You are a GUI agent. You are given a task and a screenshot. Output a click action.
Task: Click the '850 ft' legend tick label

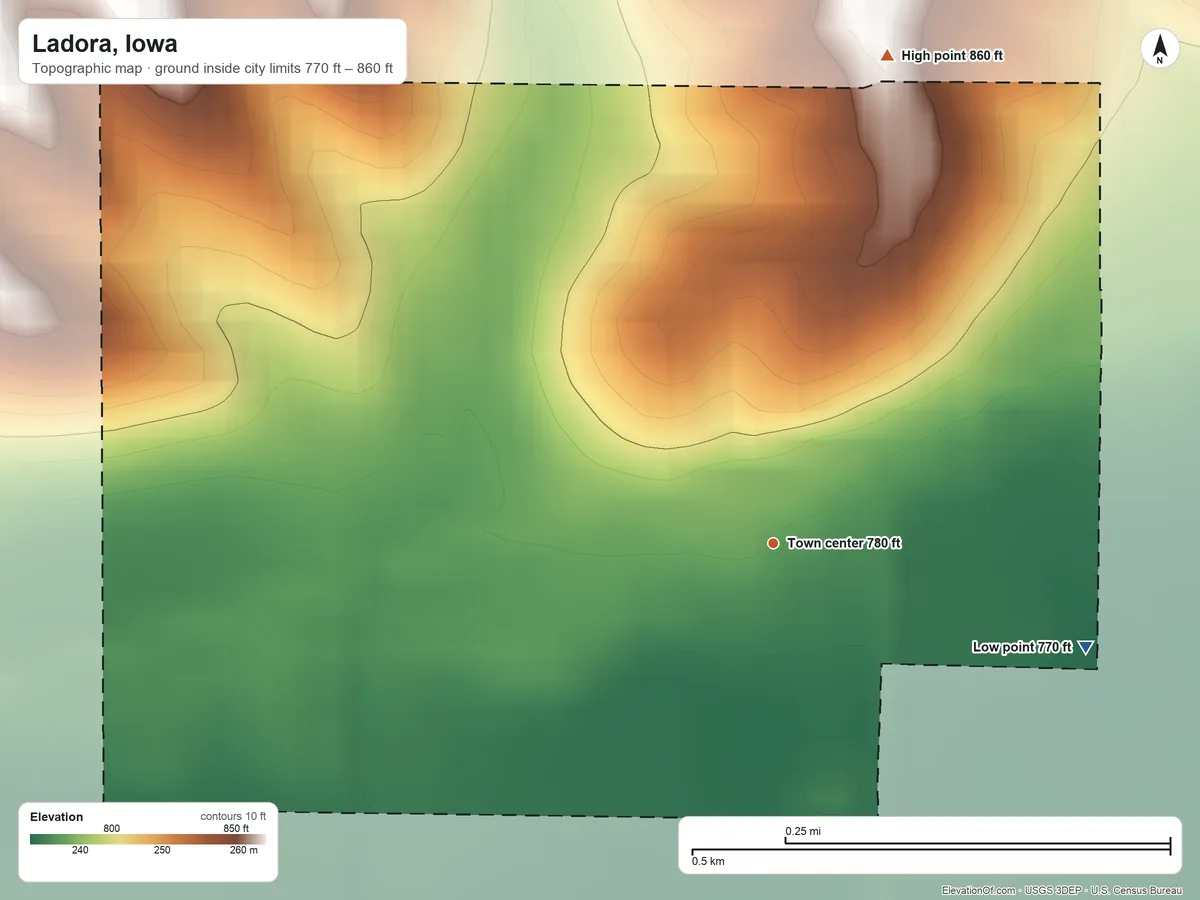pos(236,828)
